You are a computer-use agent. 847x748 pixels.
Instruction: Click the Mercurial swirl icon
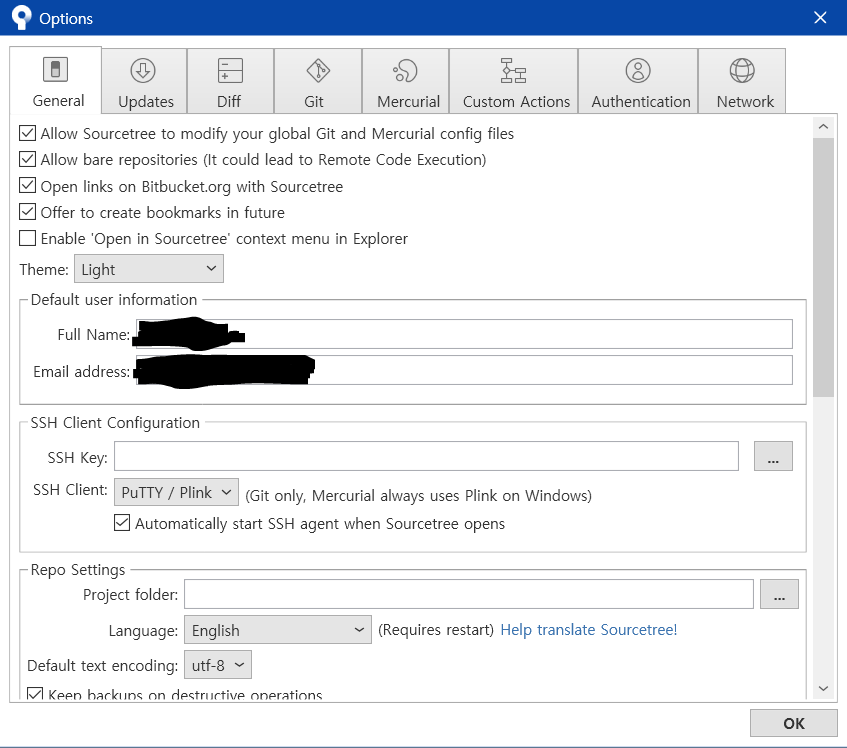tap(405, 71)
